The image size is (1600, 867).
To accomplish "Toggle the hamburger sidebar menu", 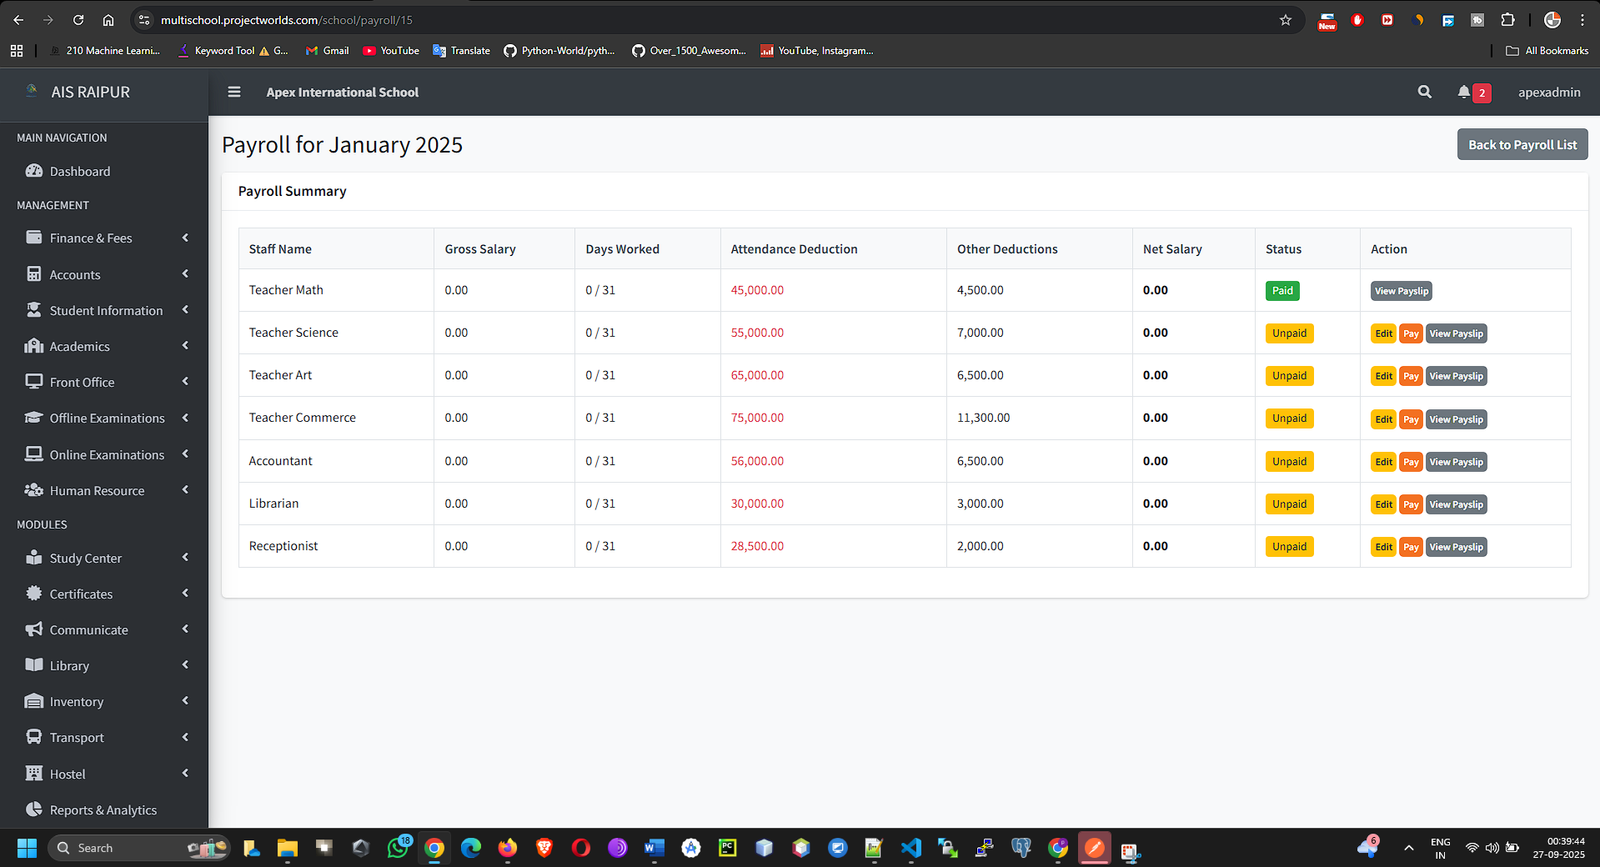I will tap(234, 92).
